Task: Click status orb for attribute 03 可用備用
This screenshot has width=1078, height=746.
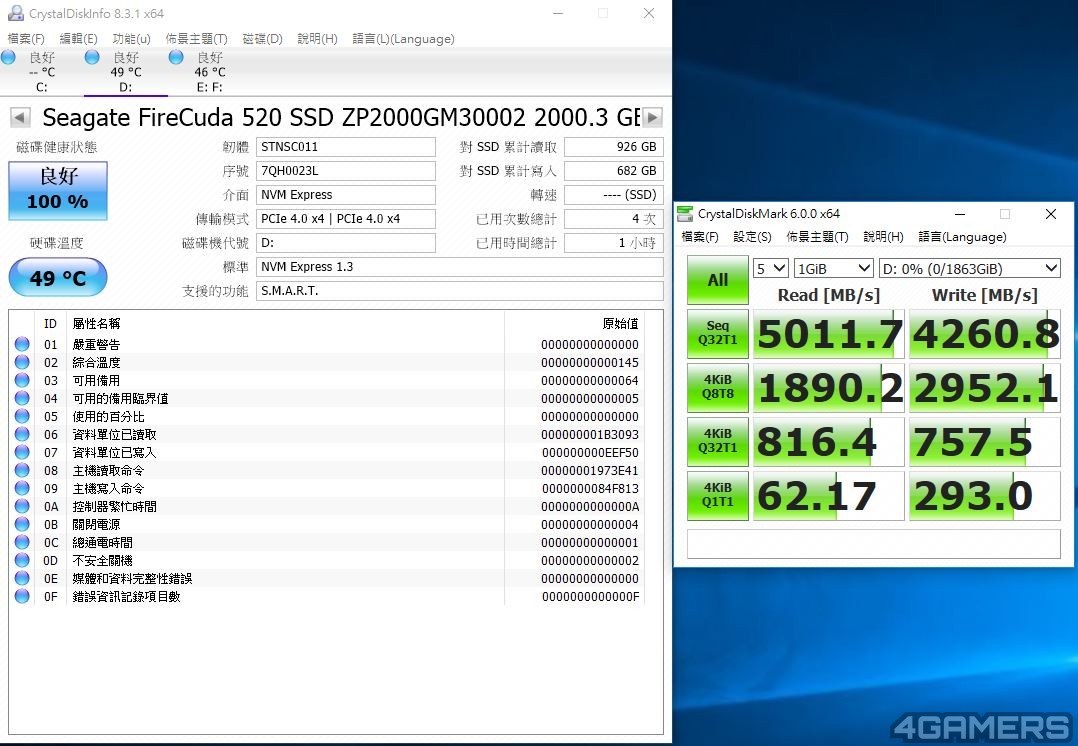Action: (22, 380)
